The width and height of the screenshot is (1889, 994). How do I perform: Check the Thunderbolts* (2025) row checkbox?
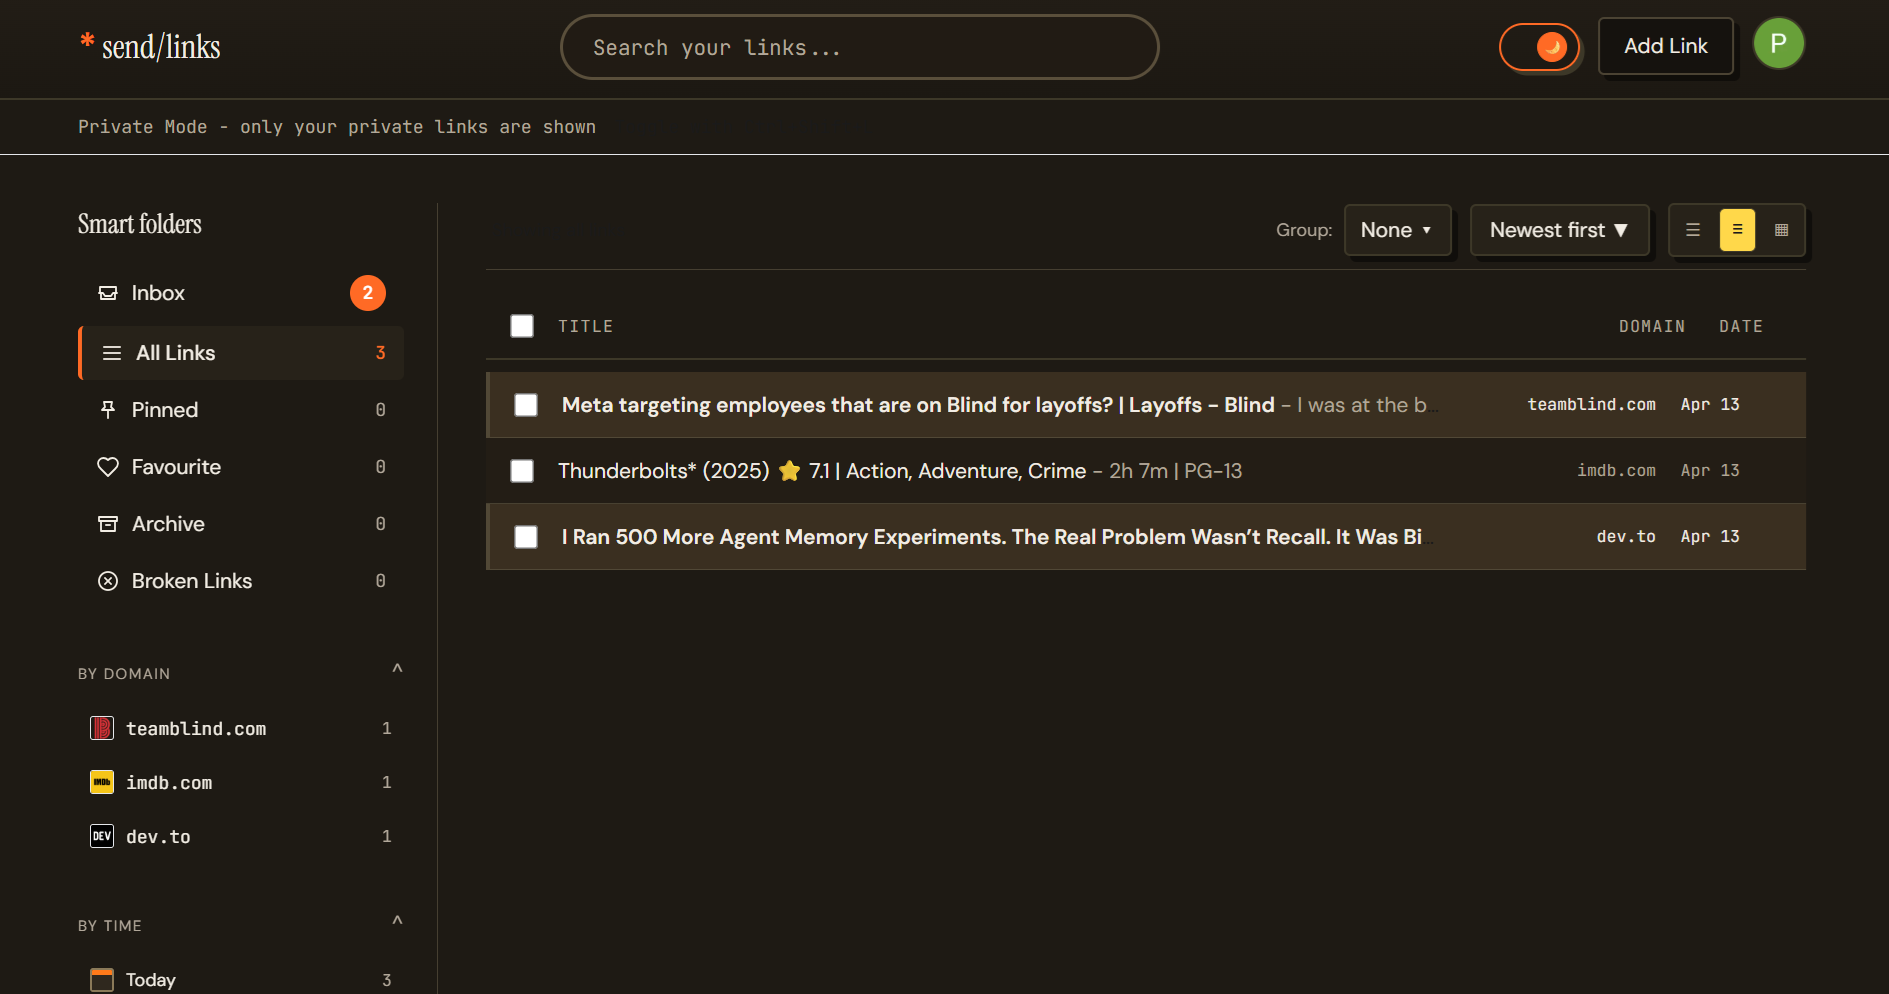pos(522,471)
